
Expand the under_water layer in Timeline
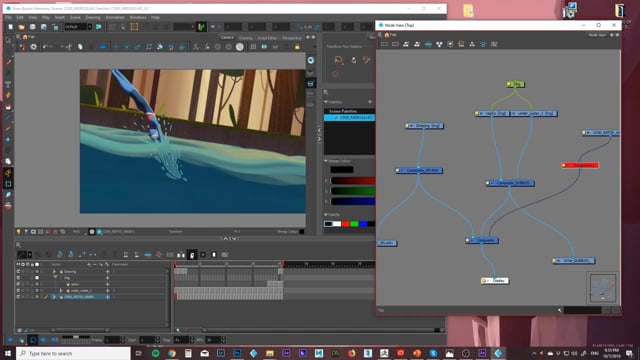pyautogui.click(x=61, y=291)
